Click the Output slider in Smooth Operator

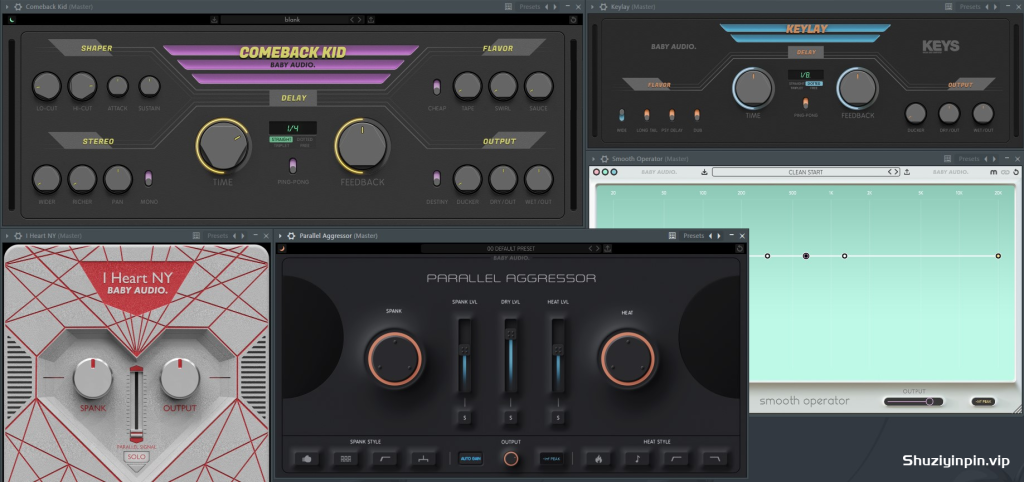913,402
